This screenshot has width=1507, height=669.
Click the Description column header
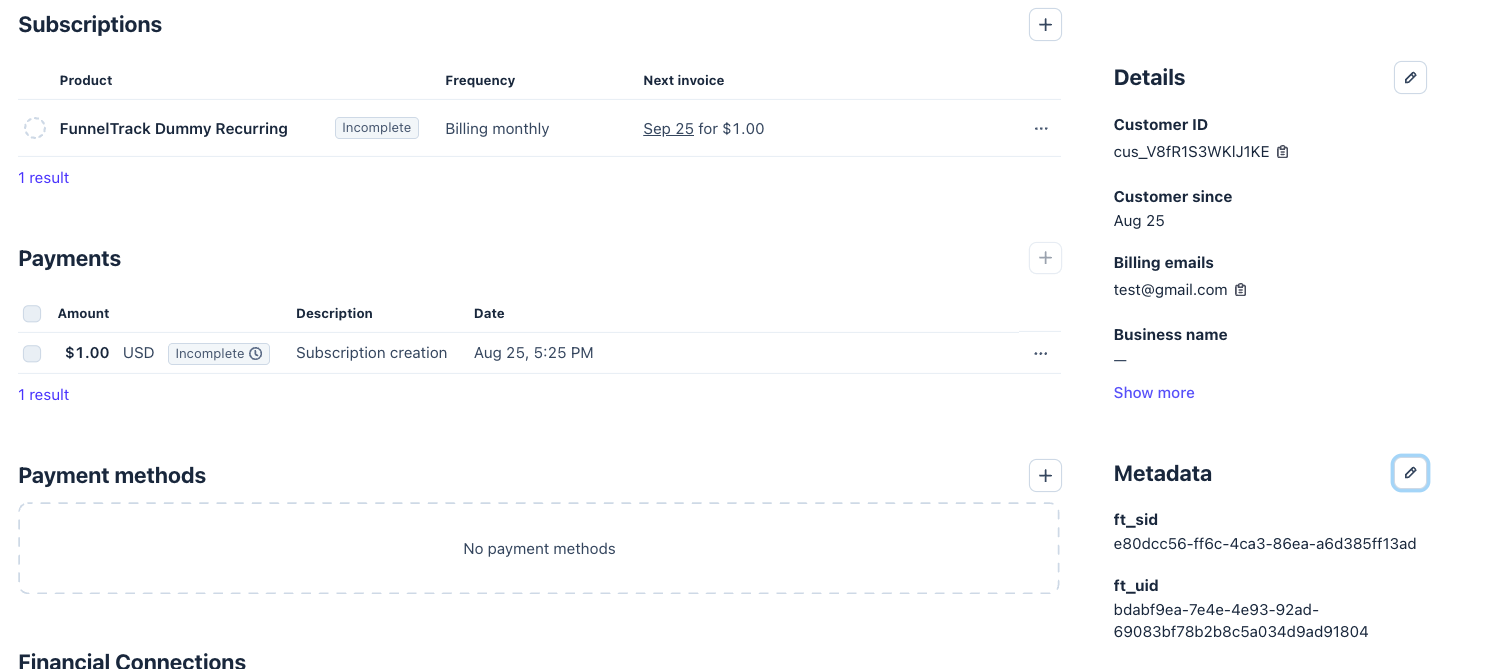[334, 313]
